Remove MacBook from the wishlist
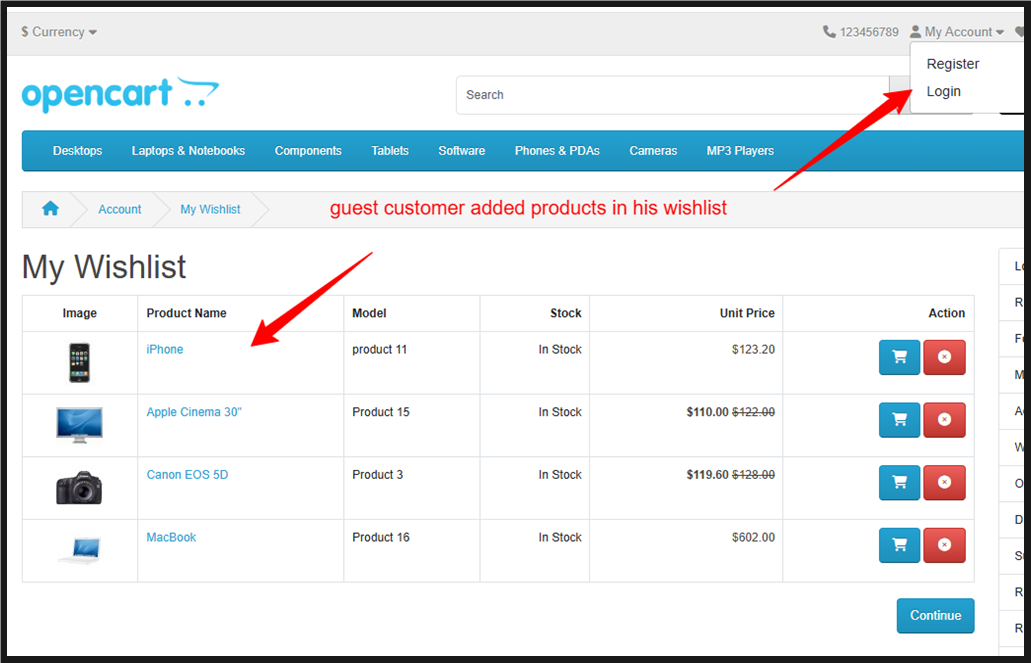The image size is (1031, 663). point(944,545)
